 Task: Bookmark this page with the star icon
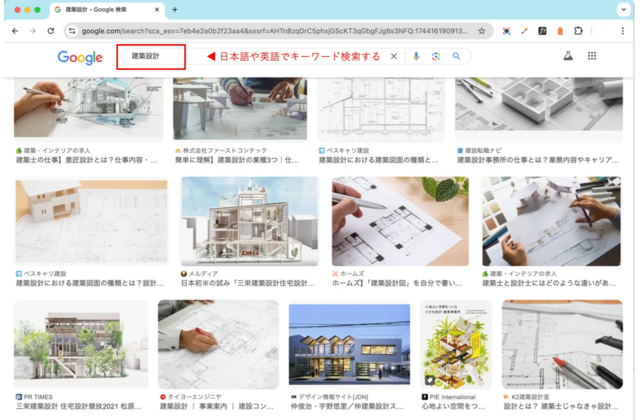tap(482, 31)
